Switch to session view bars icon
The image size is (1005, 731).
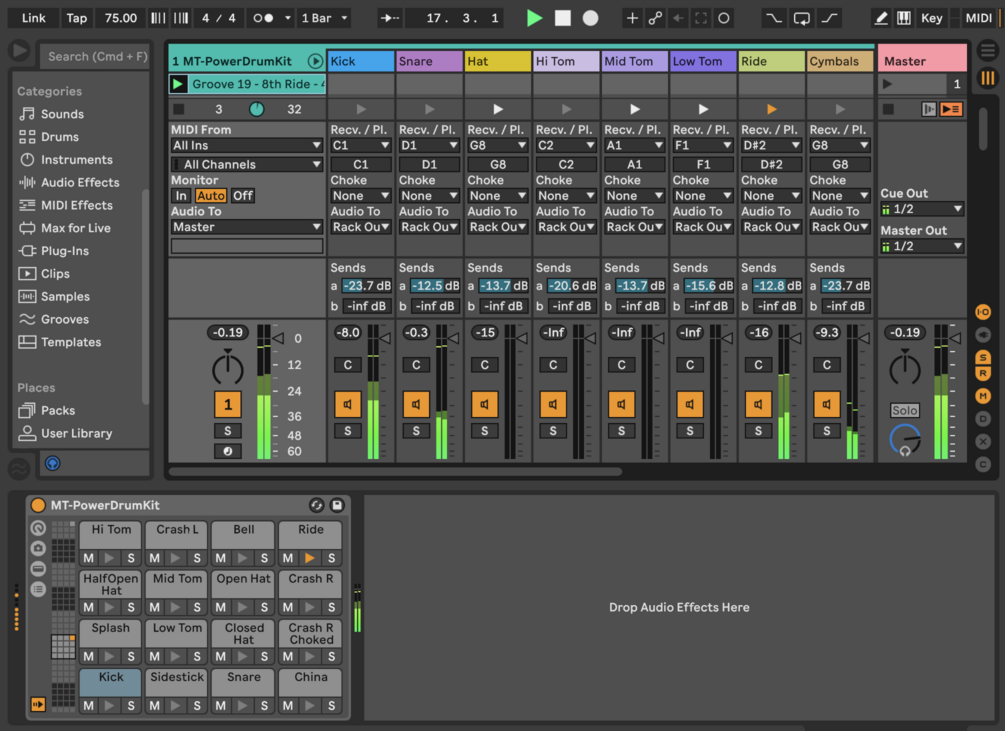pos(988,78)
